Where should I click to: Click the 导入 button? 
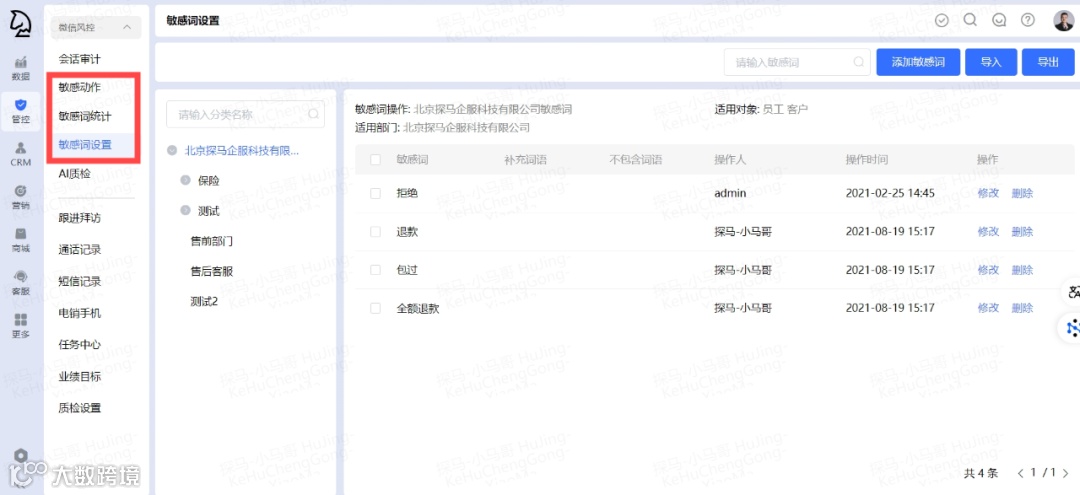pos(991,62)
